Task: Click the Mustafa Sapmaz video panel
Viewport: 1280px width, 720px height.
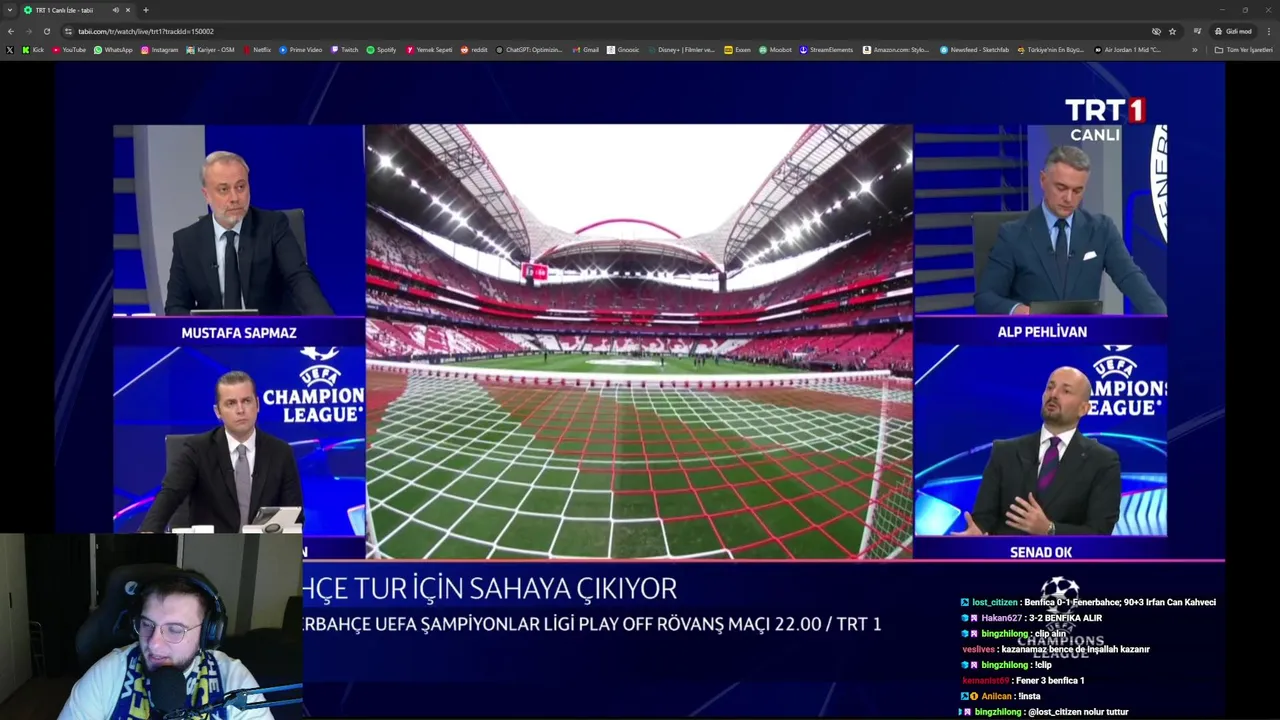Action: (238, 220)
